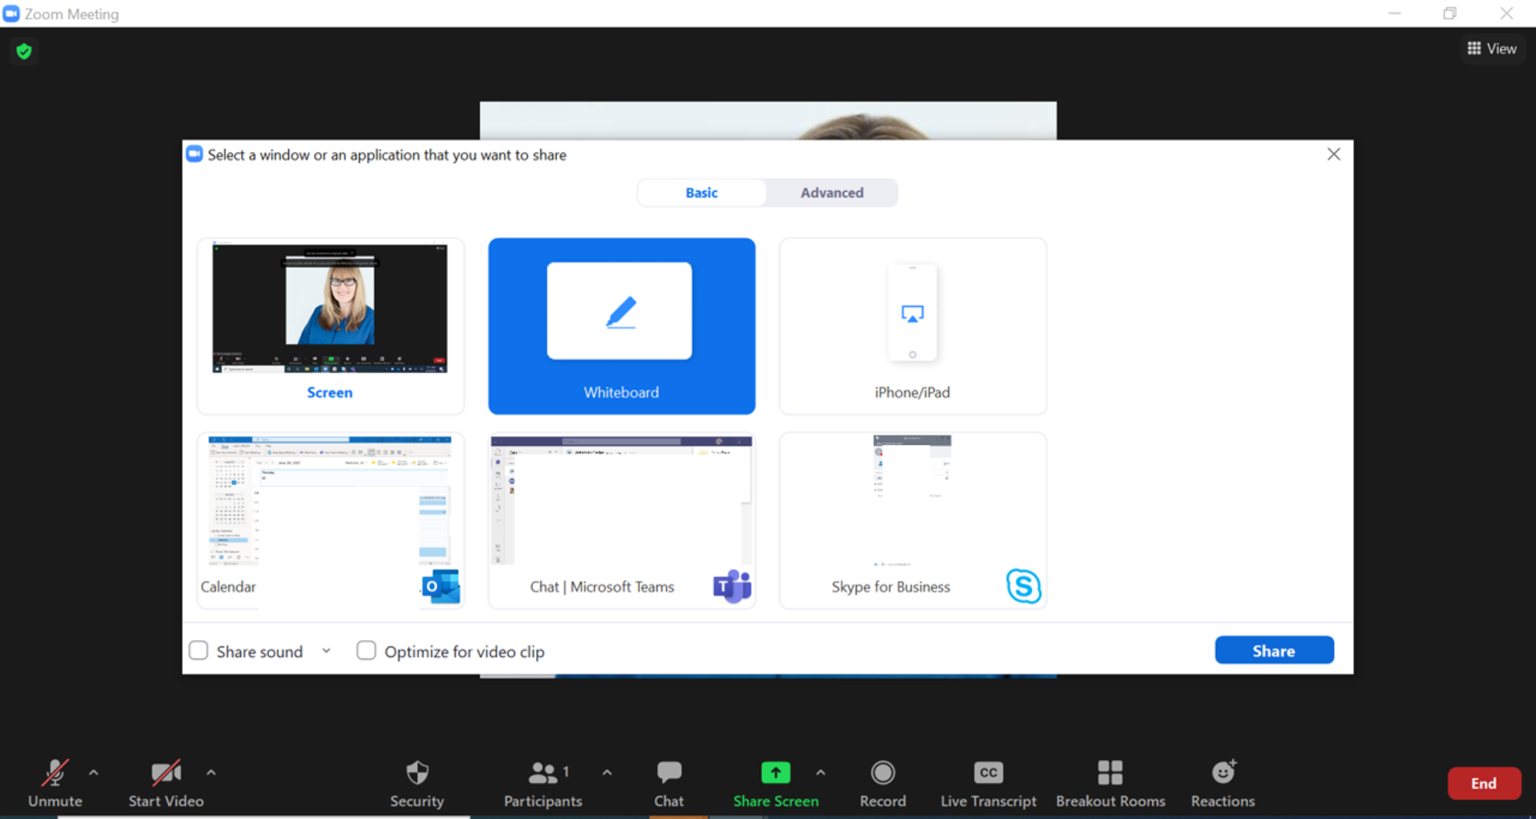The width and height of the screenshot is (1536, 819).
Task: Open the Share Screen options chevron
Action: pos(820,772)
